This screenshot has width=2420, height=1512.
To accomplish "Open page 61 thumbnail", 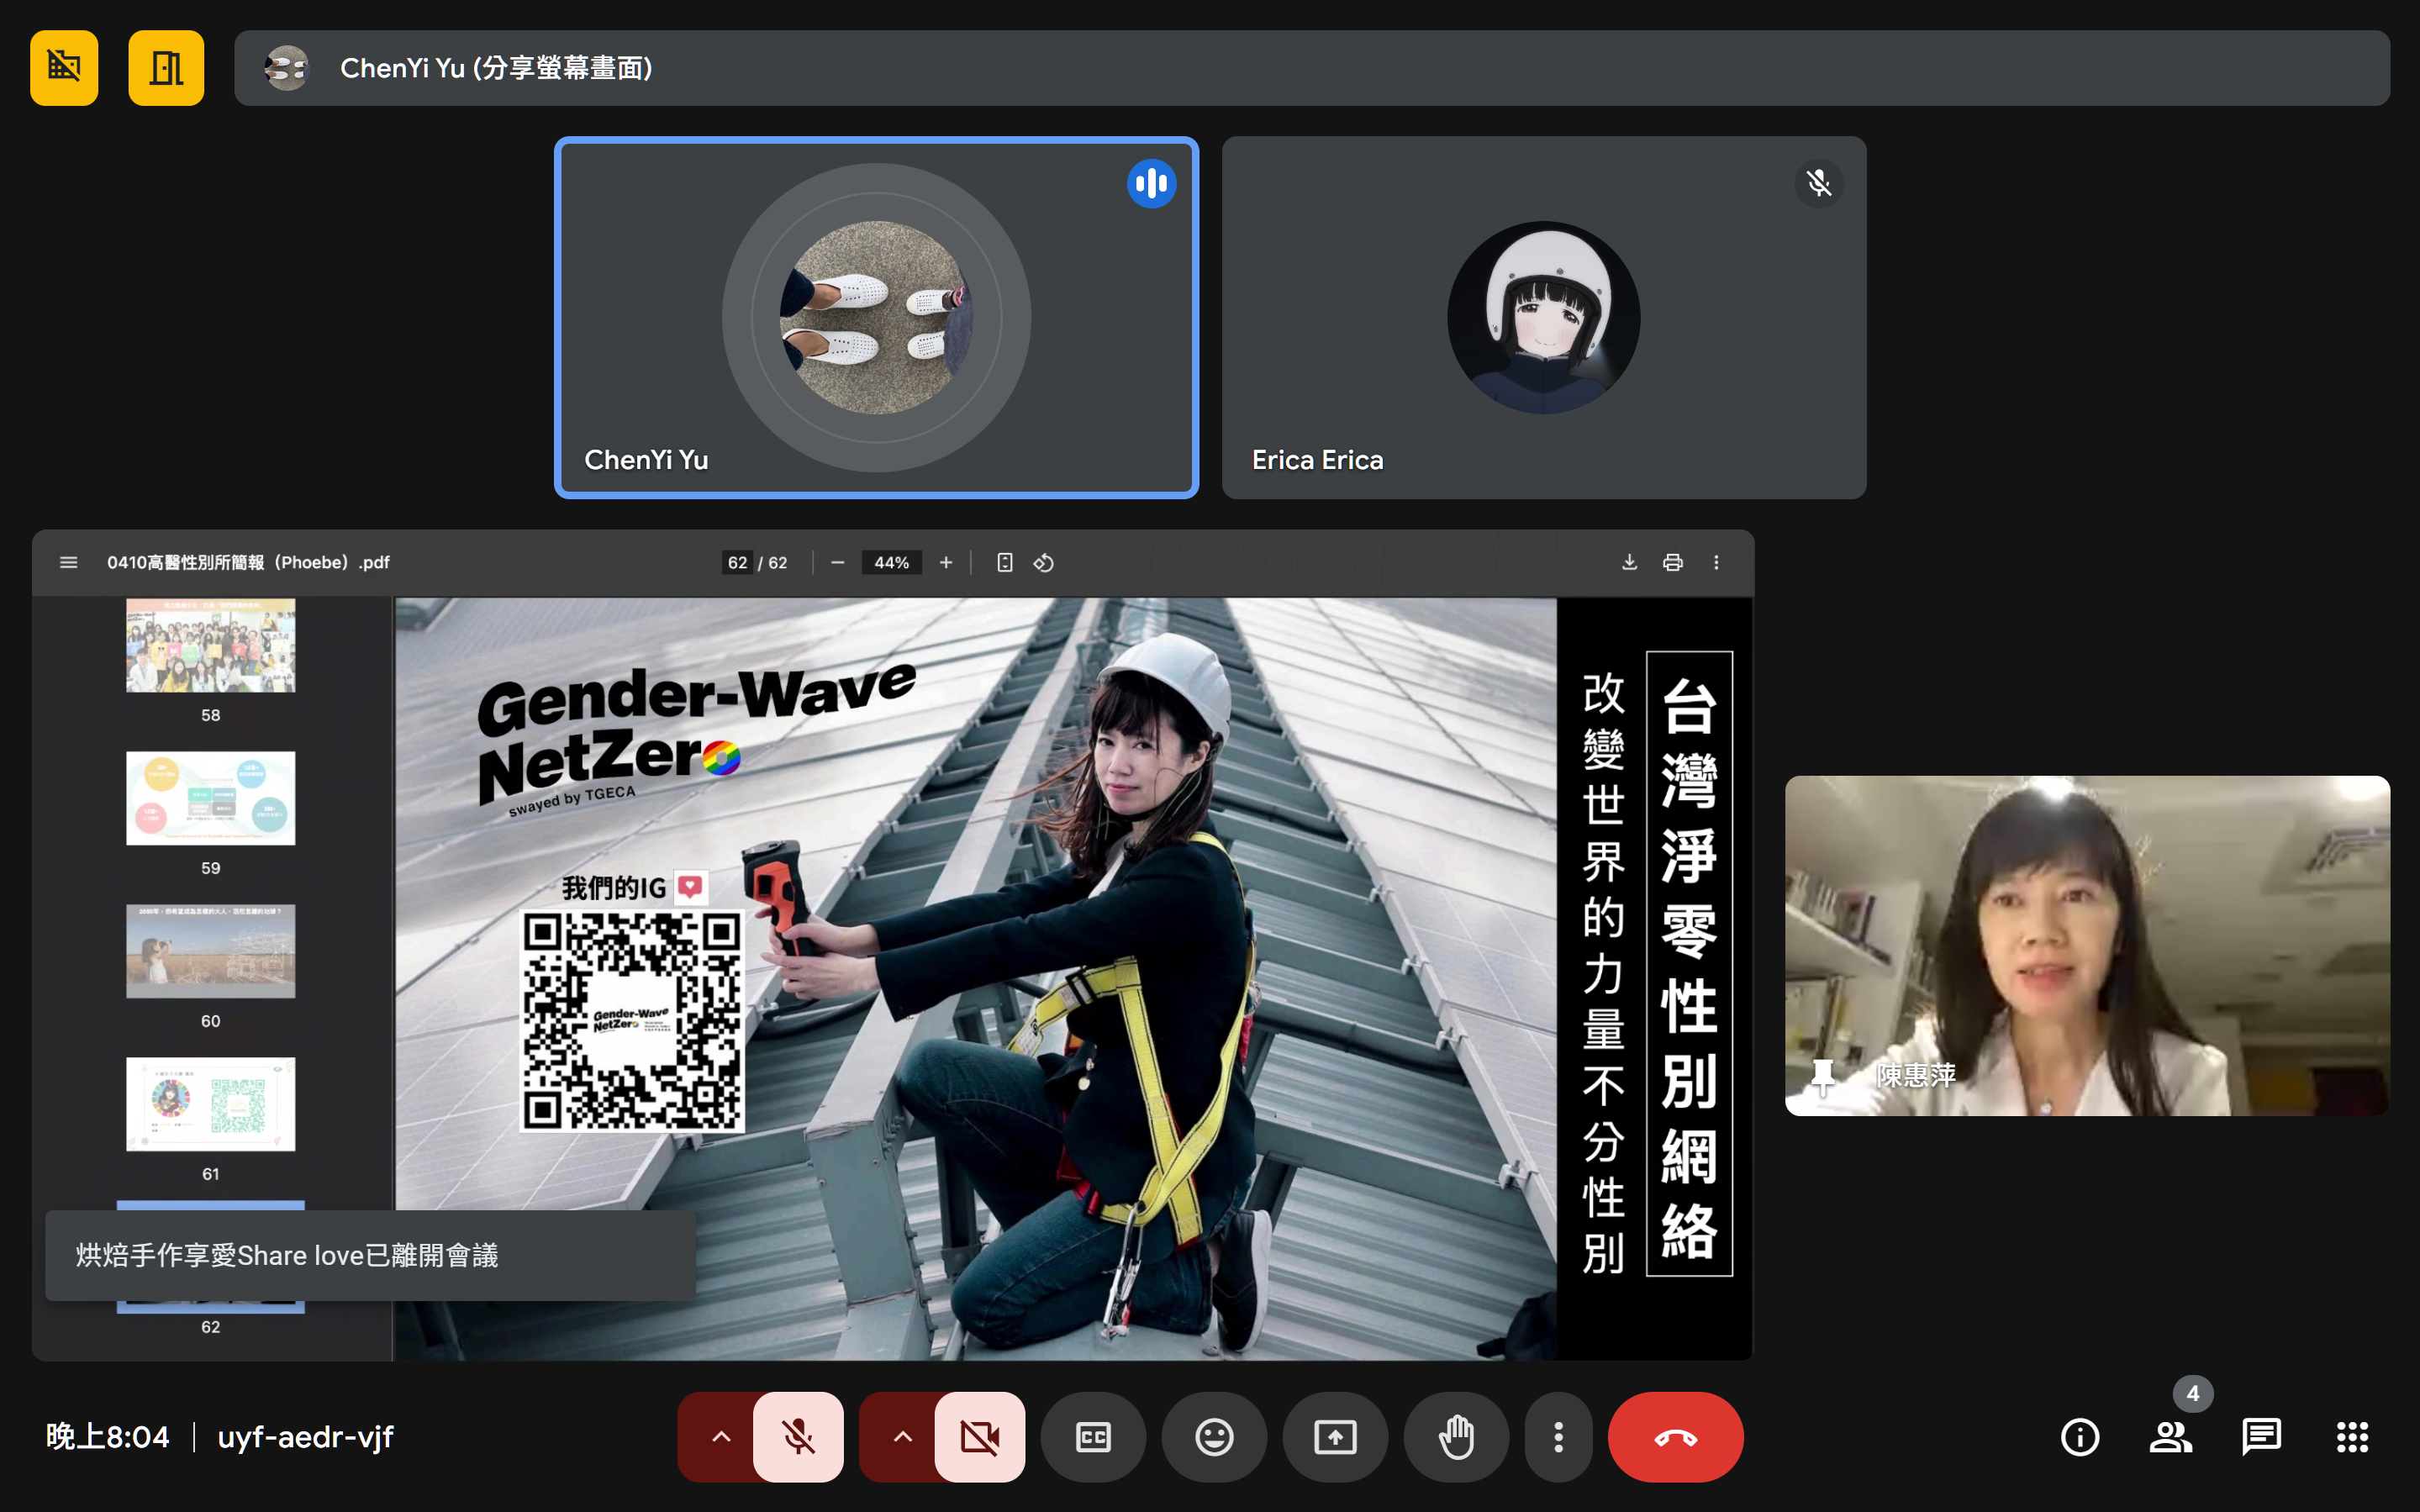I will point(210,1104).
